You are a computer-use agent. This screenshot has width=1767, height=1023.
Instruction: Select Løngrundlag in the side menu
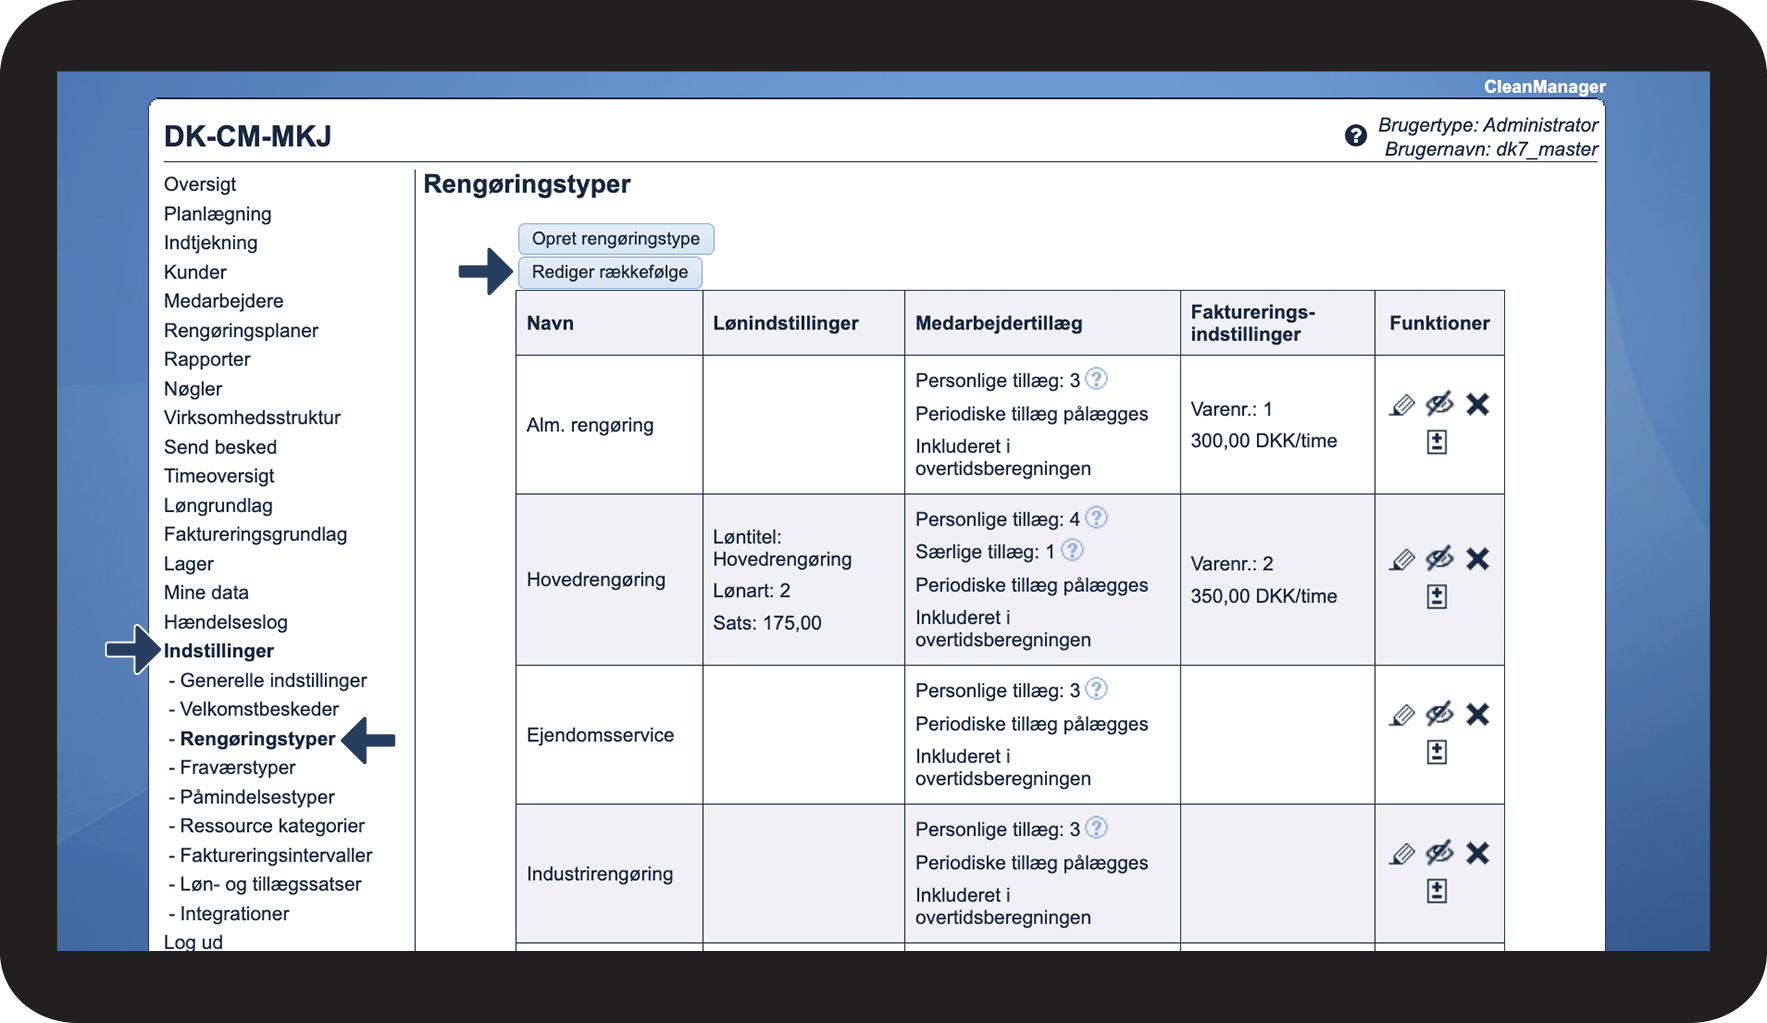[218, 506]
